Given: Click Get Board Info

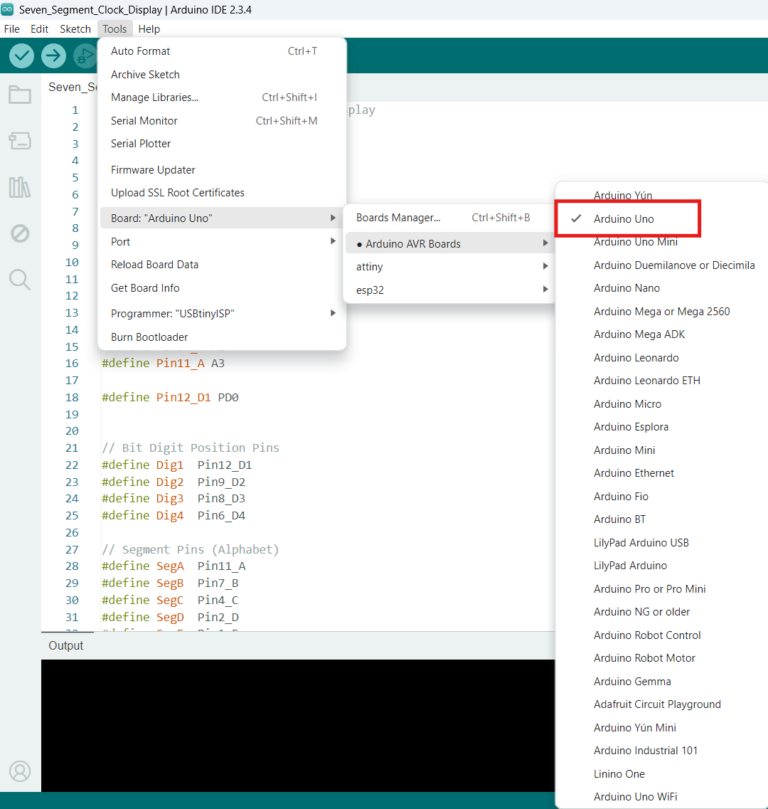Looking at the screenshot, I should click(x=222, y=288).
